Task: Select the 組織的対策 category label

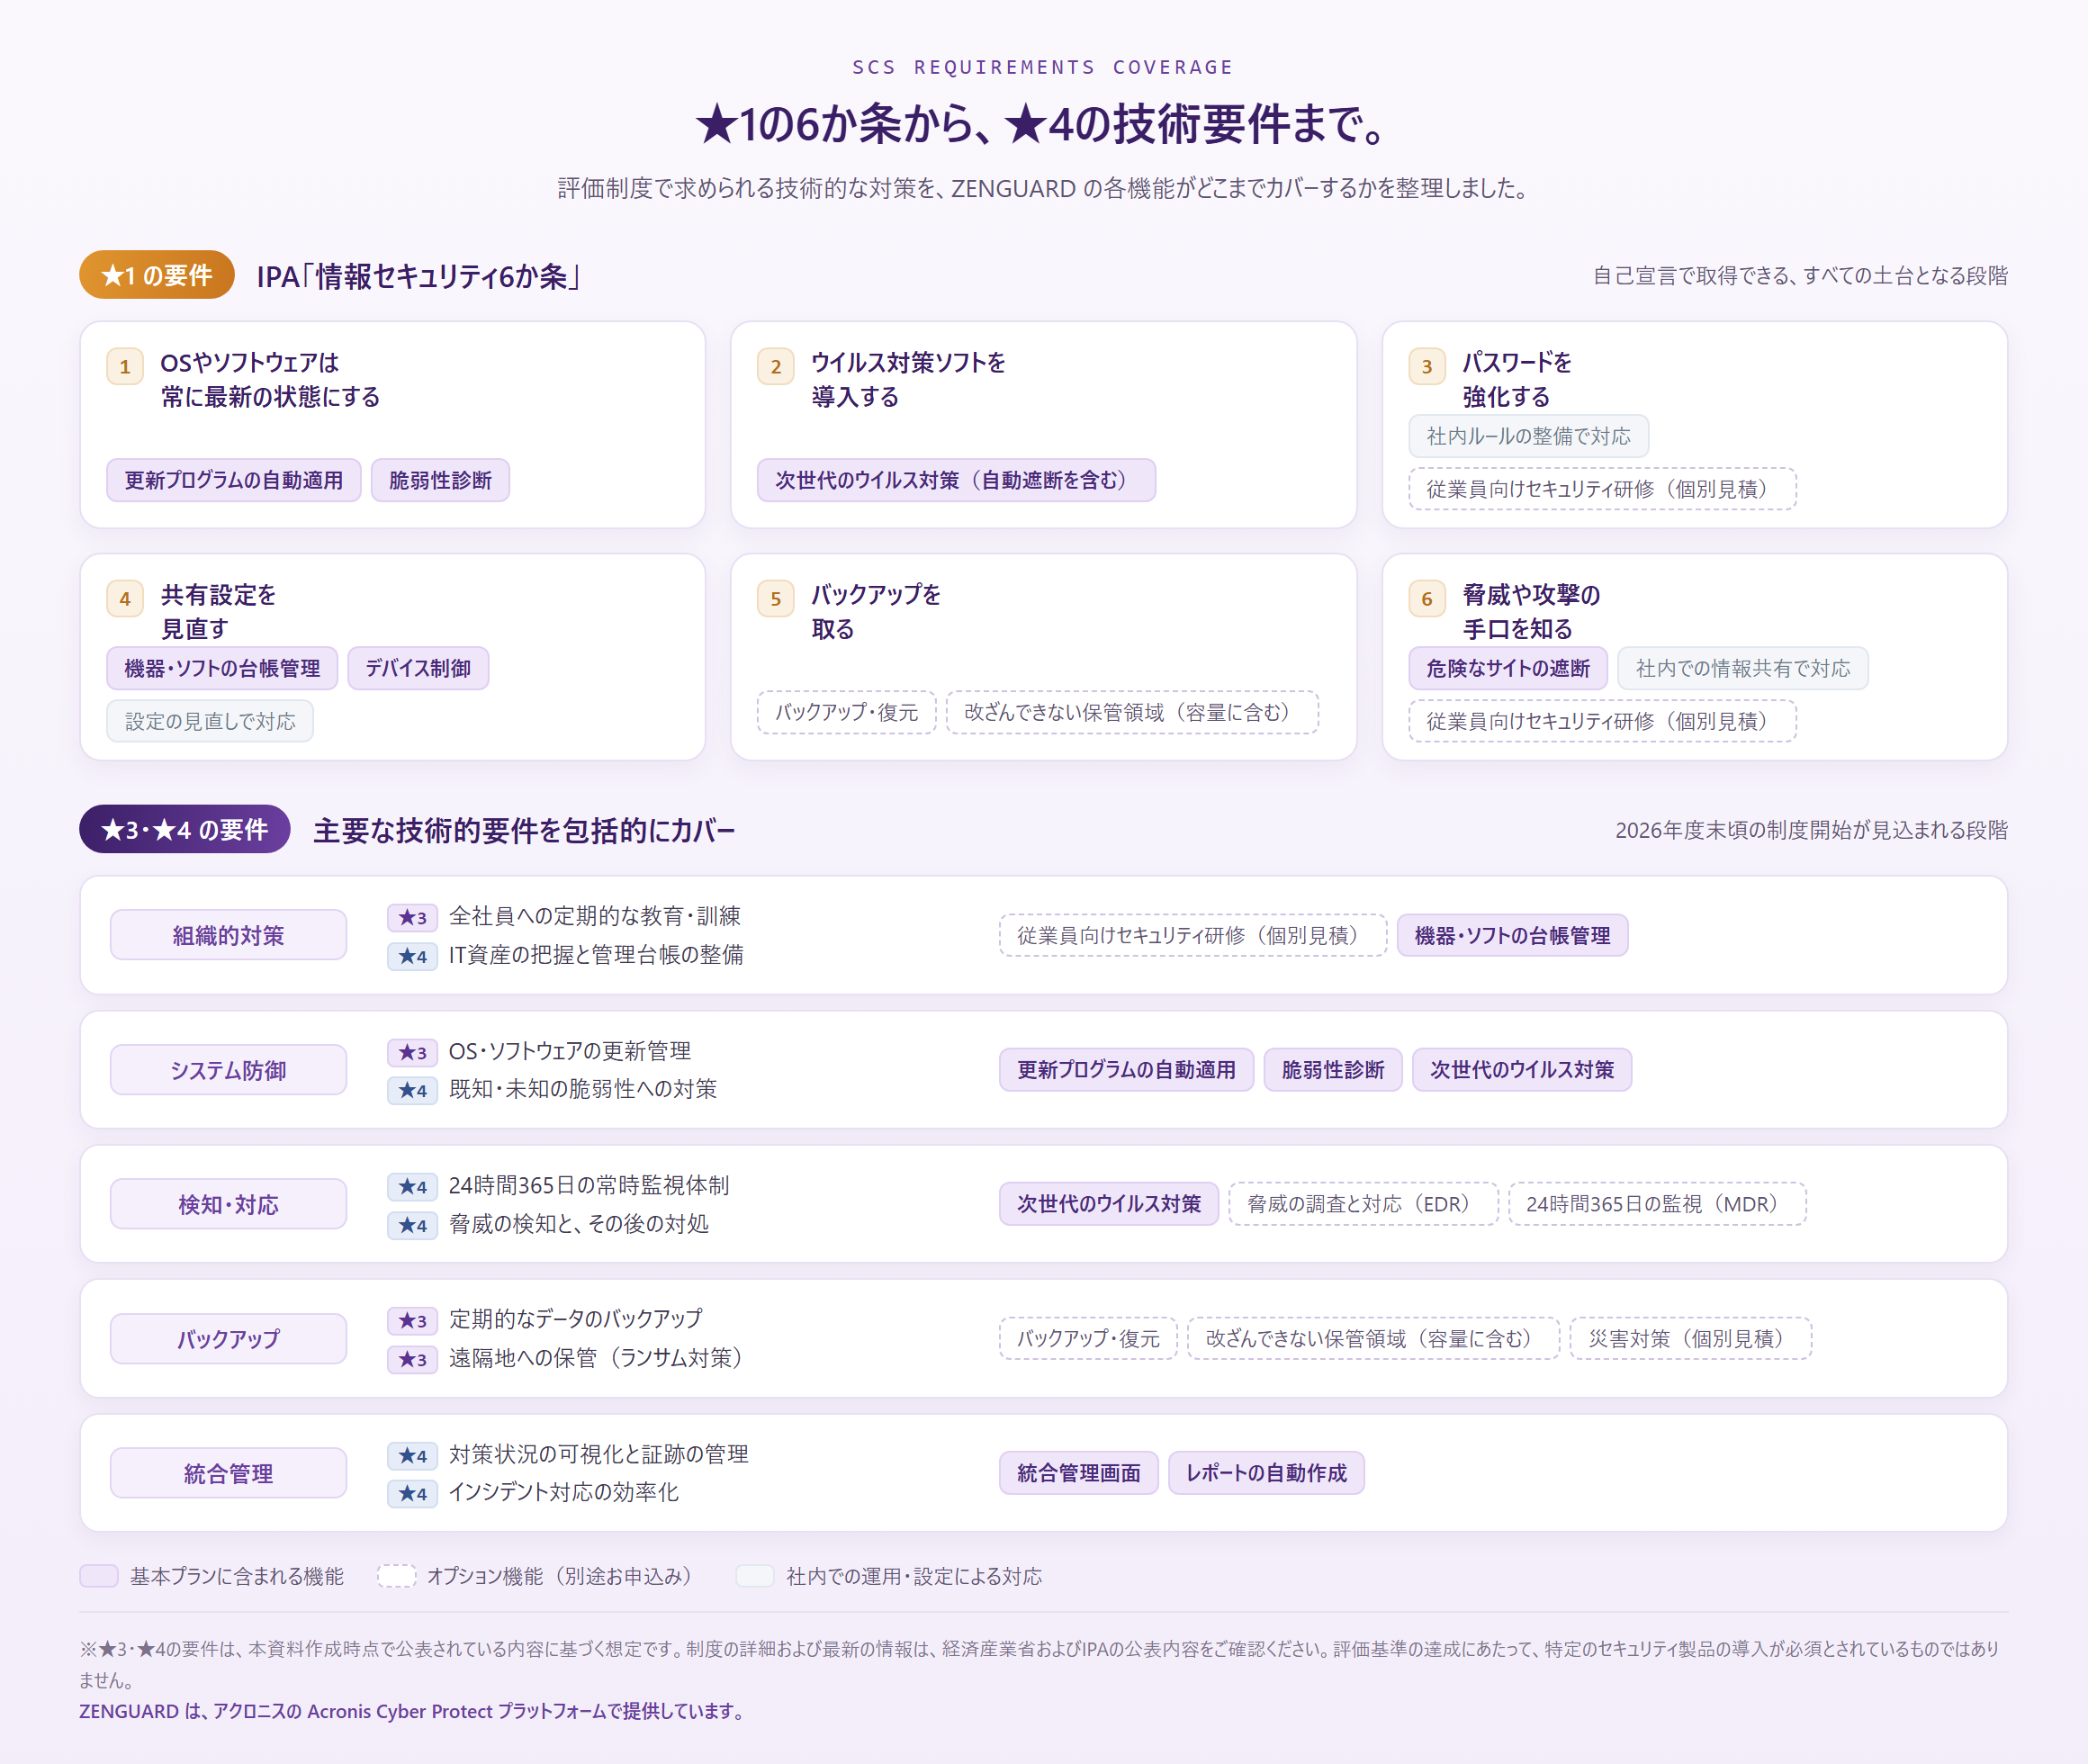Action: pos(228,935)
